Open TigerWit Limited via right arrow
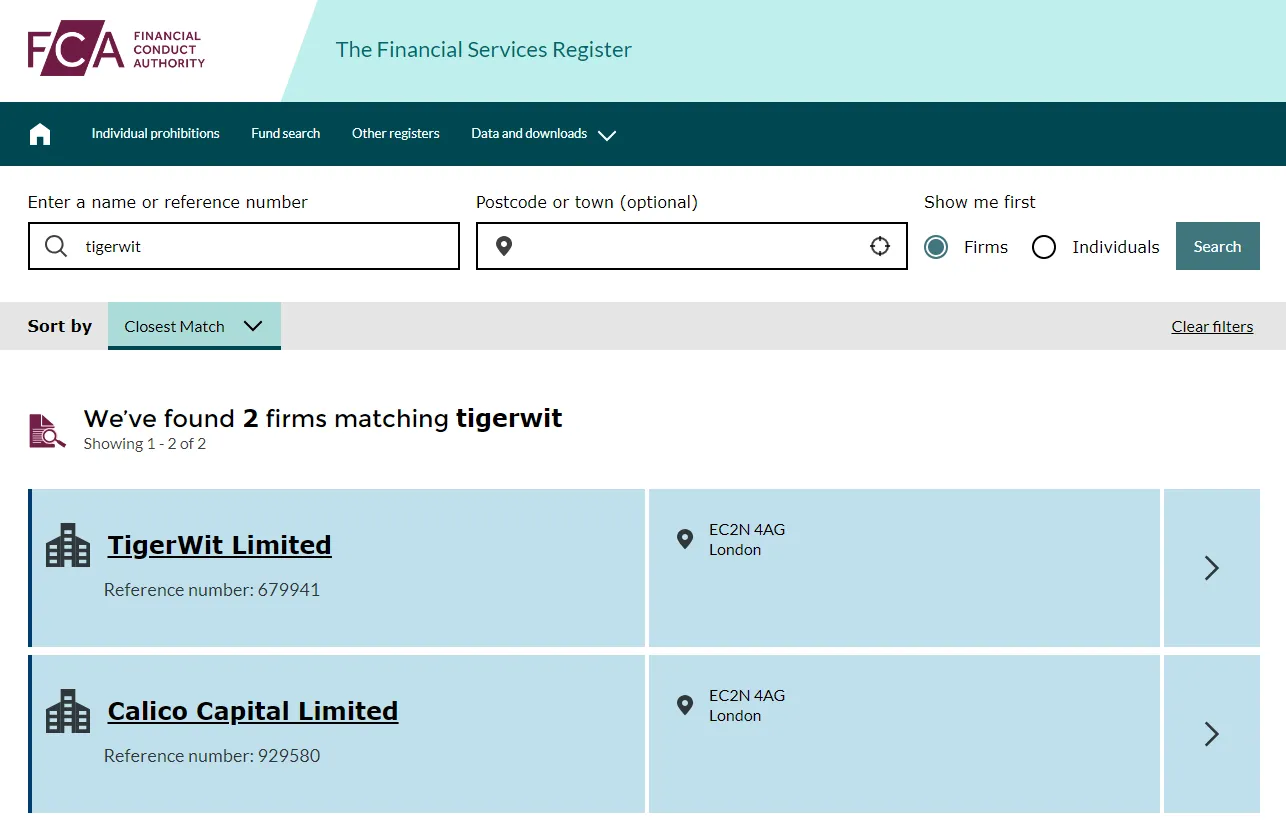This screenshot has width=1286, height=833. tap(1212, 568)
